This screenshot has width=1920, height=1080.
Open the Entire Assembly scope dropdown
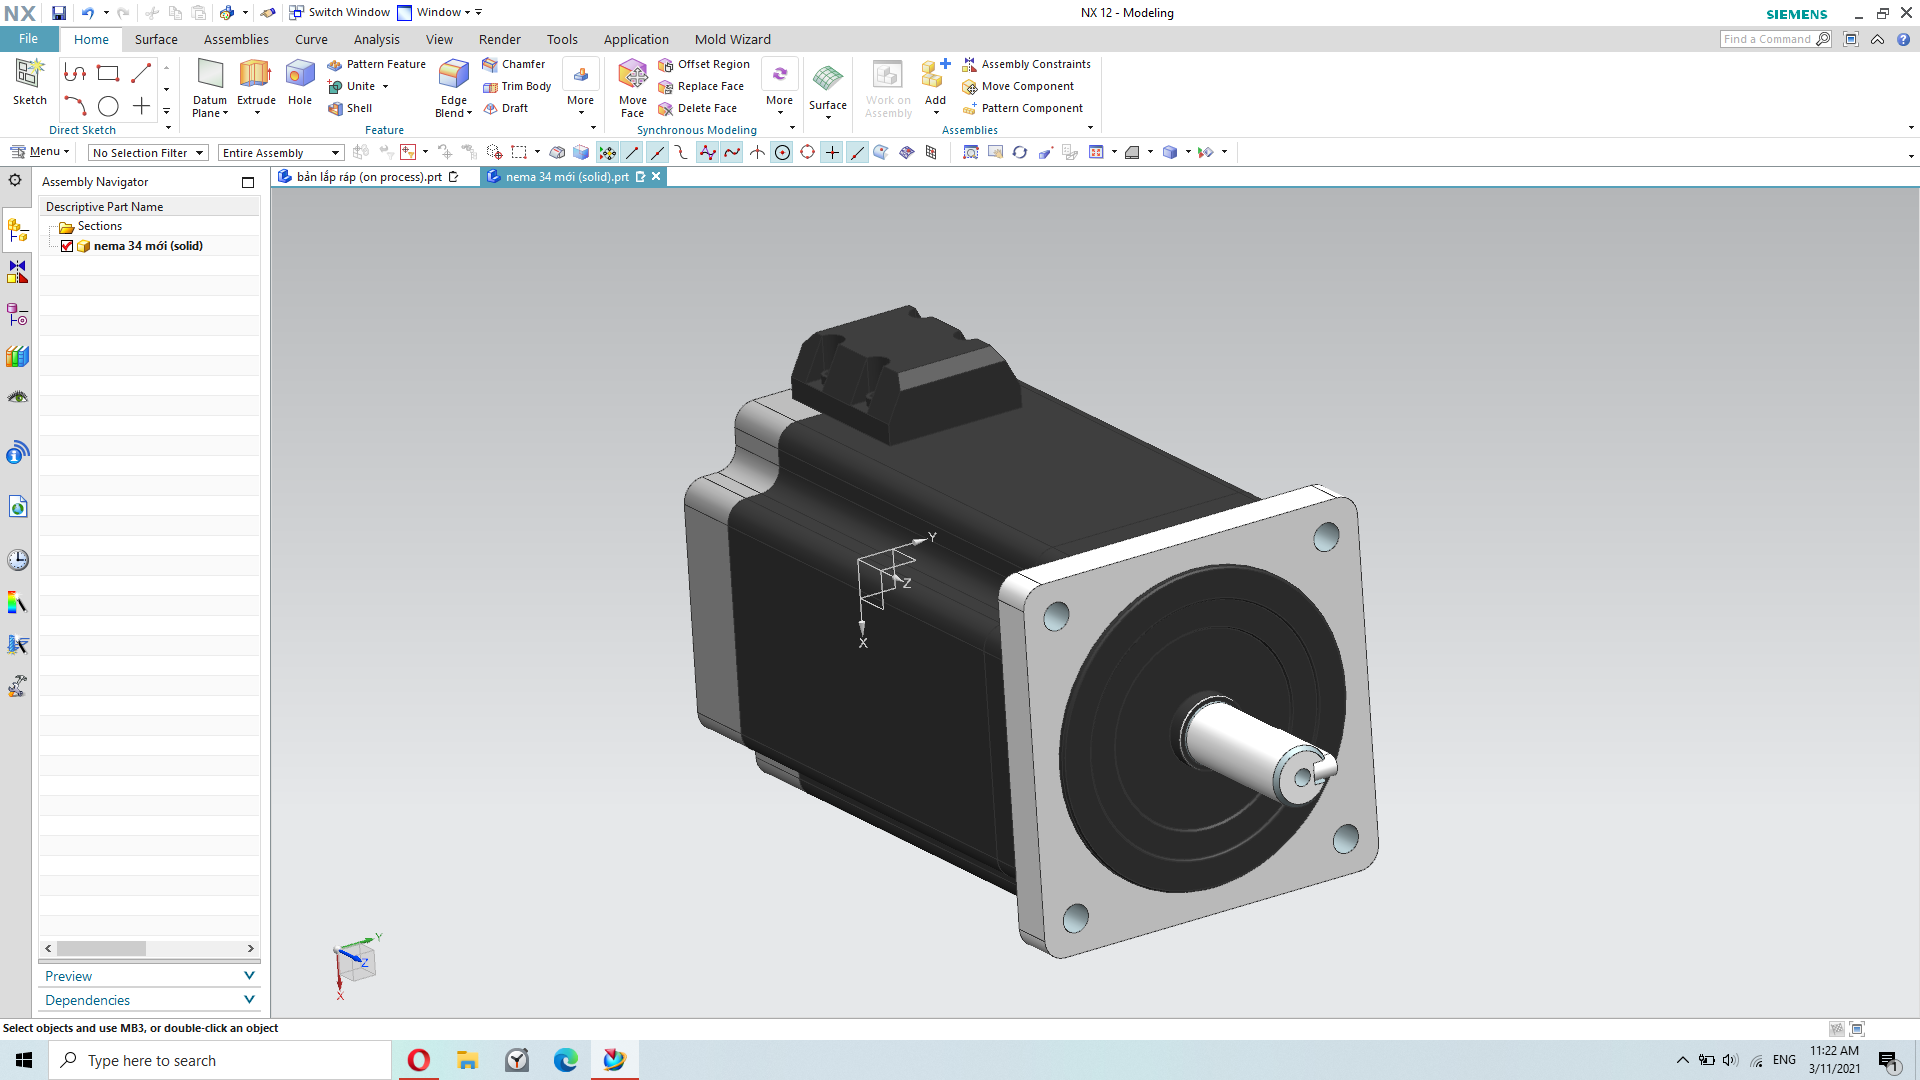(281, 153)
